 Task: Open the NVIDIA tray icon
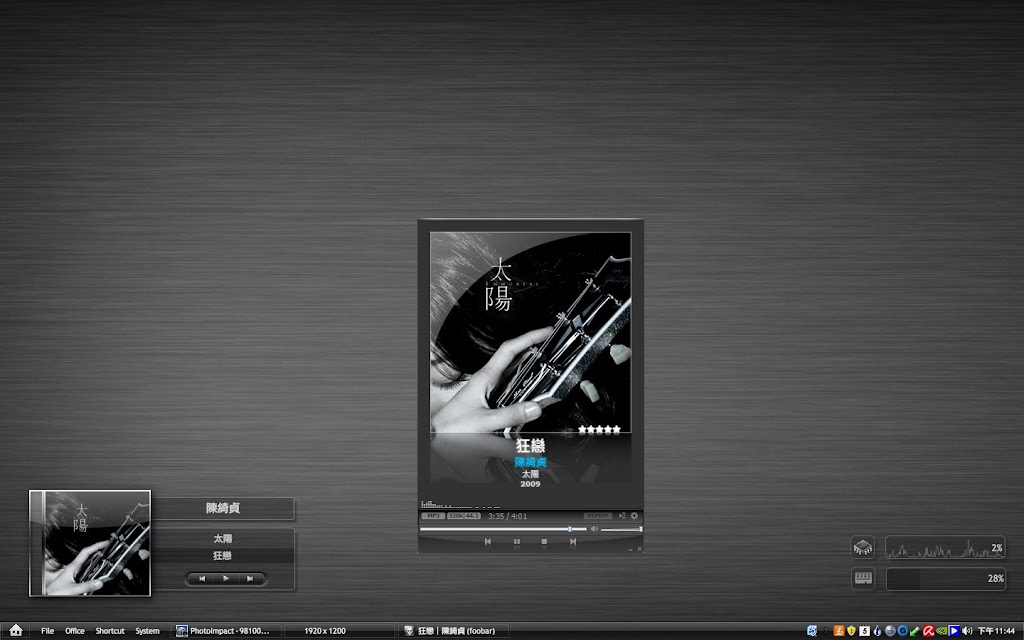coord(942,631)
